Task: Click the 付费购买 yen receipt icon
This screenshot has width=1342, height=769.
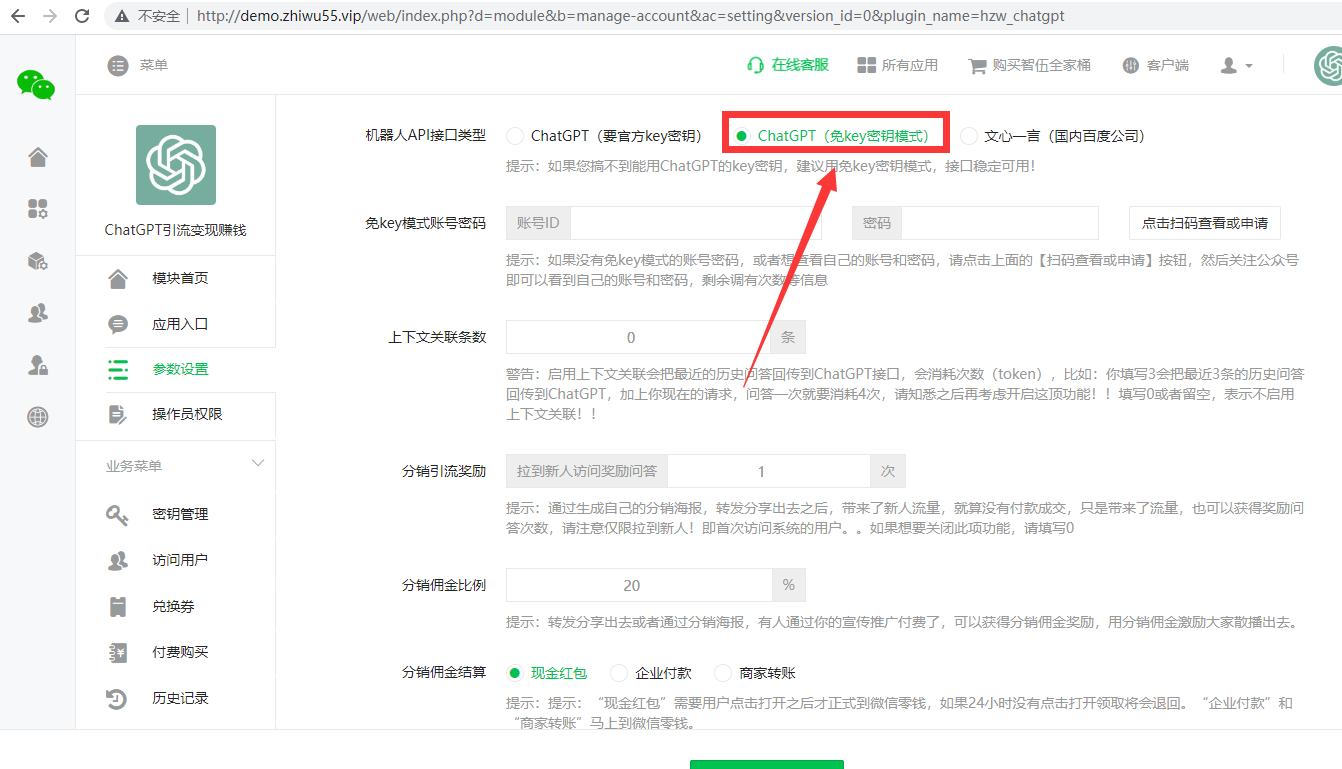Action: click(118, 652)
